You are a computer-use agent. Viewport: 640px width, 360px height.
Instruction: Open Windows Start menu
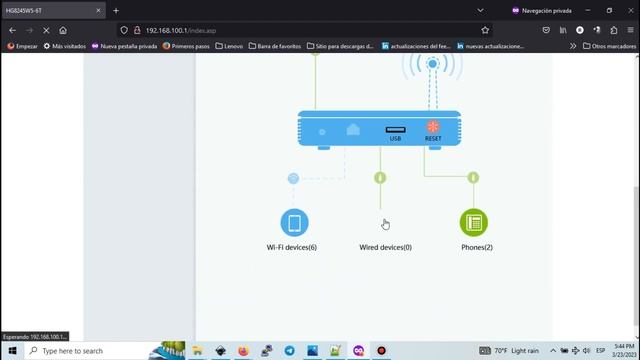tap(12, 351)
